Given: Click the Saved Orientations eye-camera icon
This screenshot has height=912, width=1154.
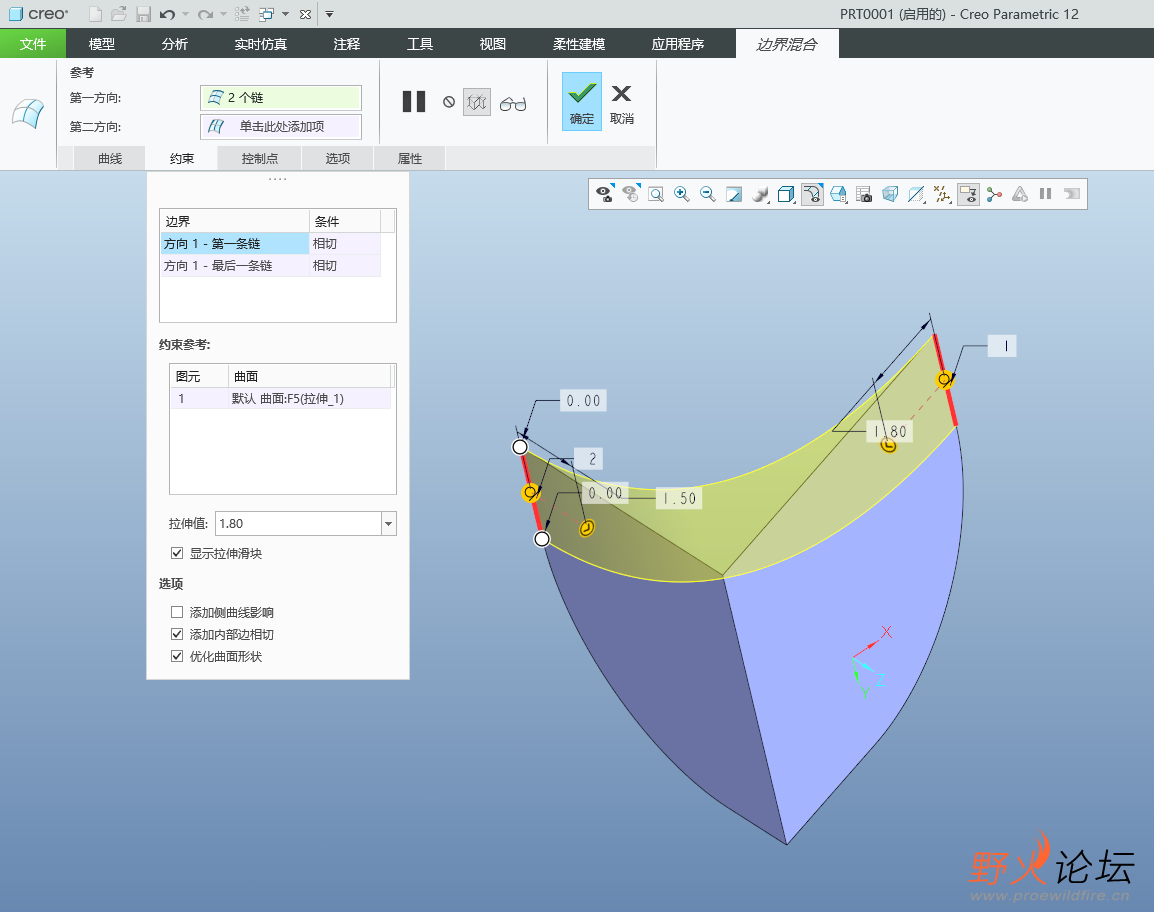Looking at the screenshot, I should pyautogui.click(x=605, y=194).
